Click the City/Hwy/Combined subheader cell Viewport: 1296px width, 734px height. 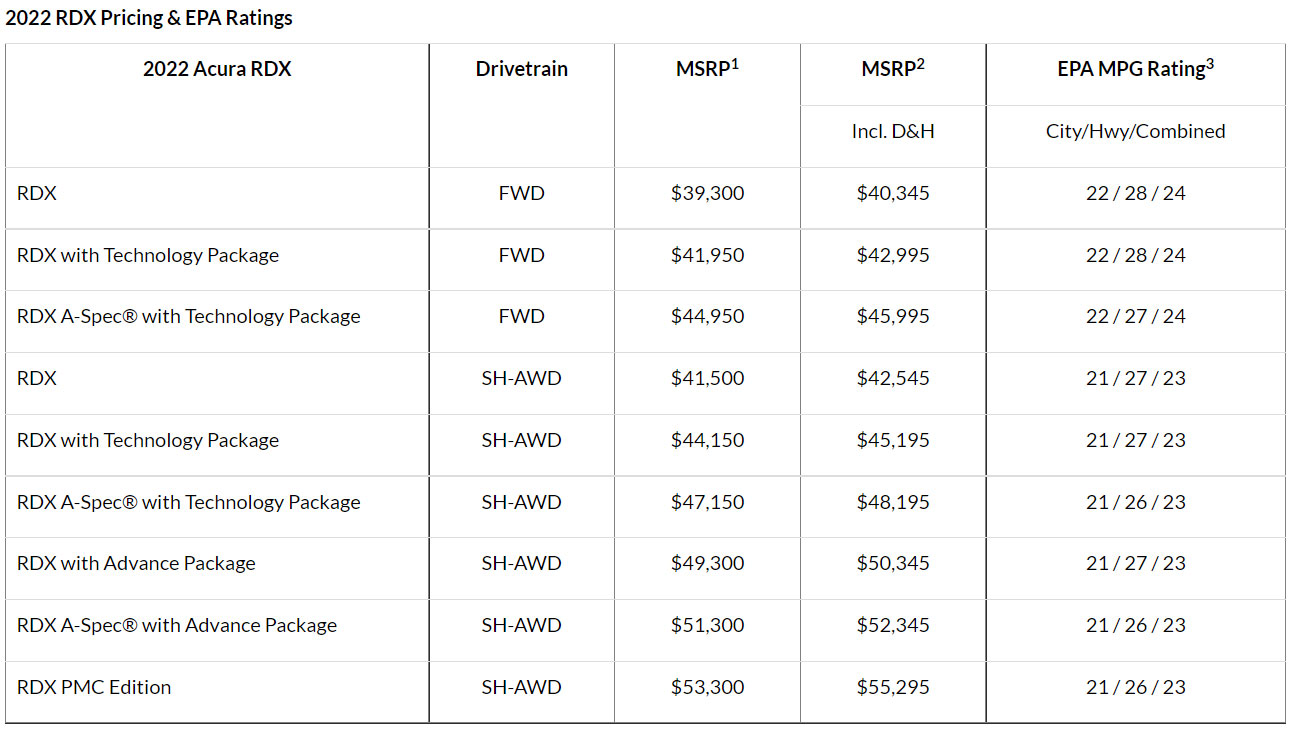[x=1135, y=131]
